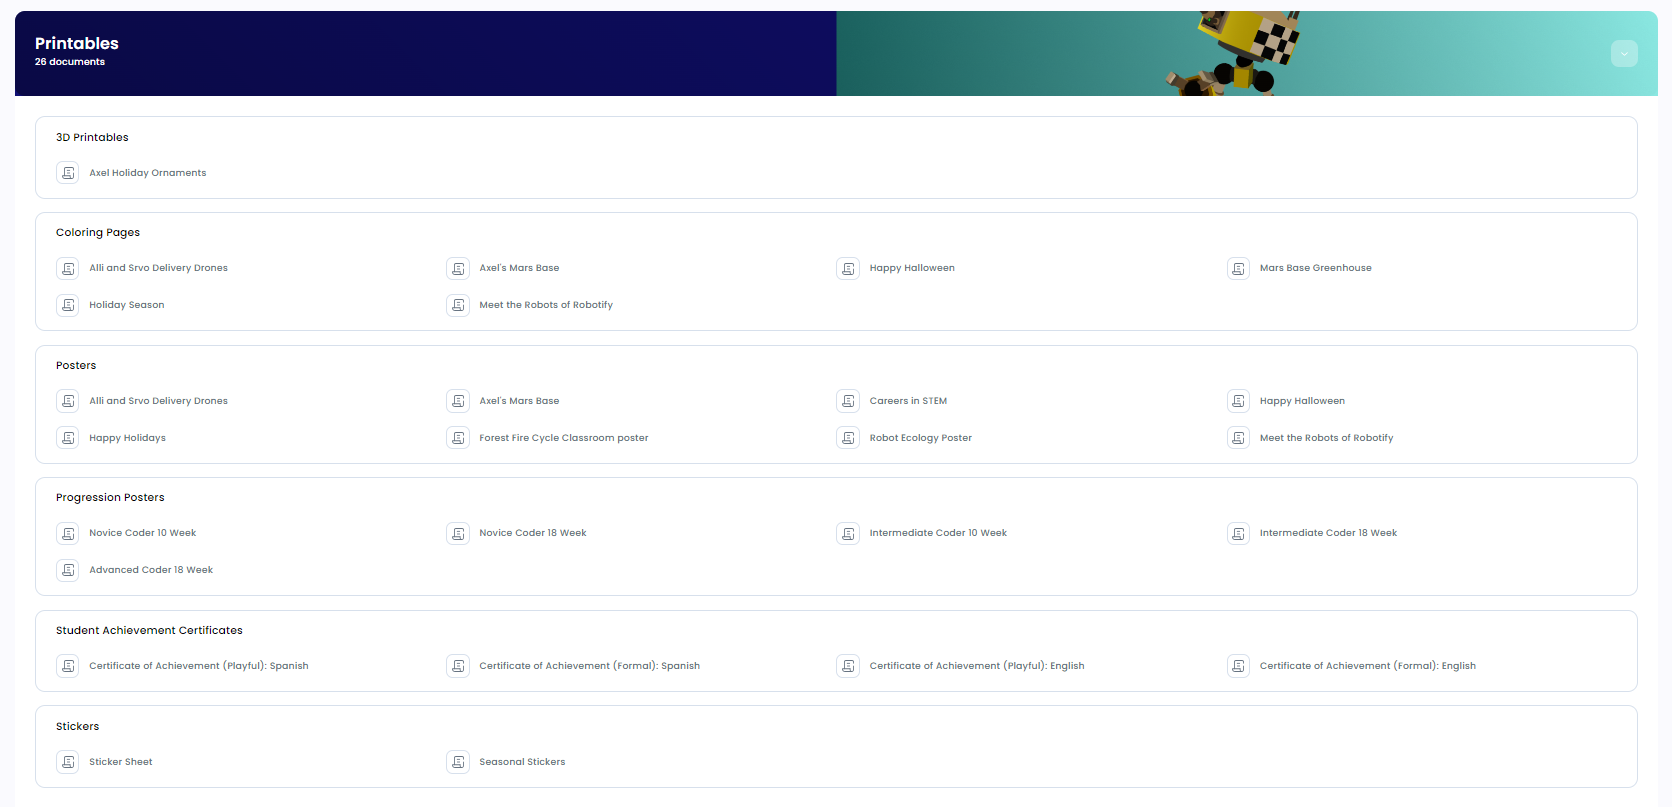Click the document icon beside Robot Ecology Poster
Screen dimensions: 1672x807
pos(848,438)
